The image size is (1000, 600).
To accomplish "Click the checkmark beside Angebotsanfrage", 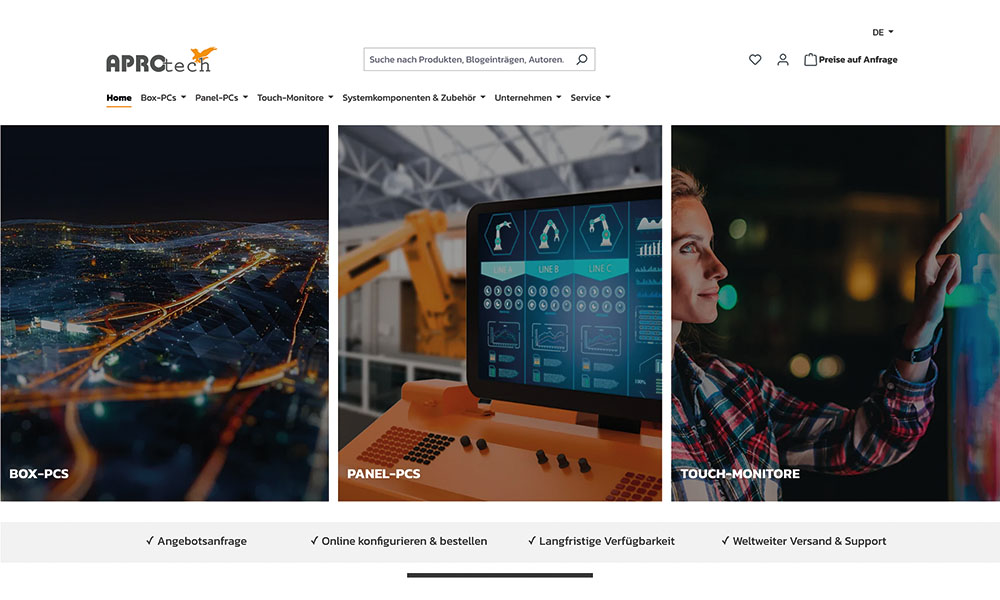I will pyautogui.click(x=148, y=540).
